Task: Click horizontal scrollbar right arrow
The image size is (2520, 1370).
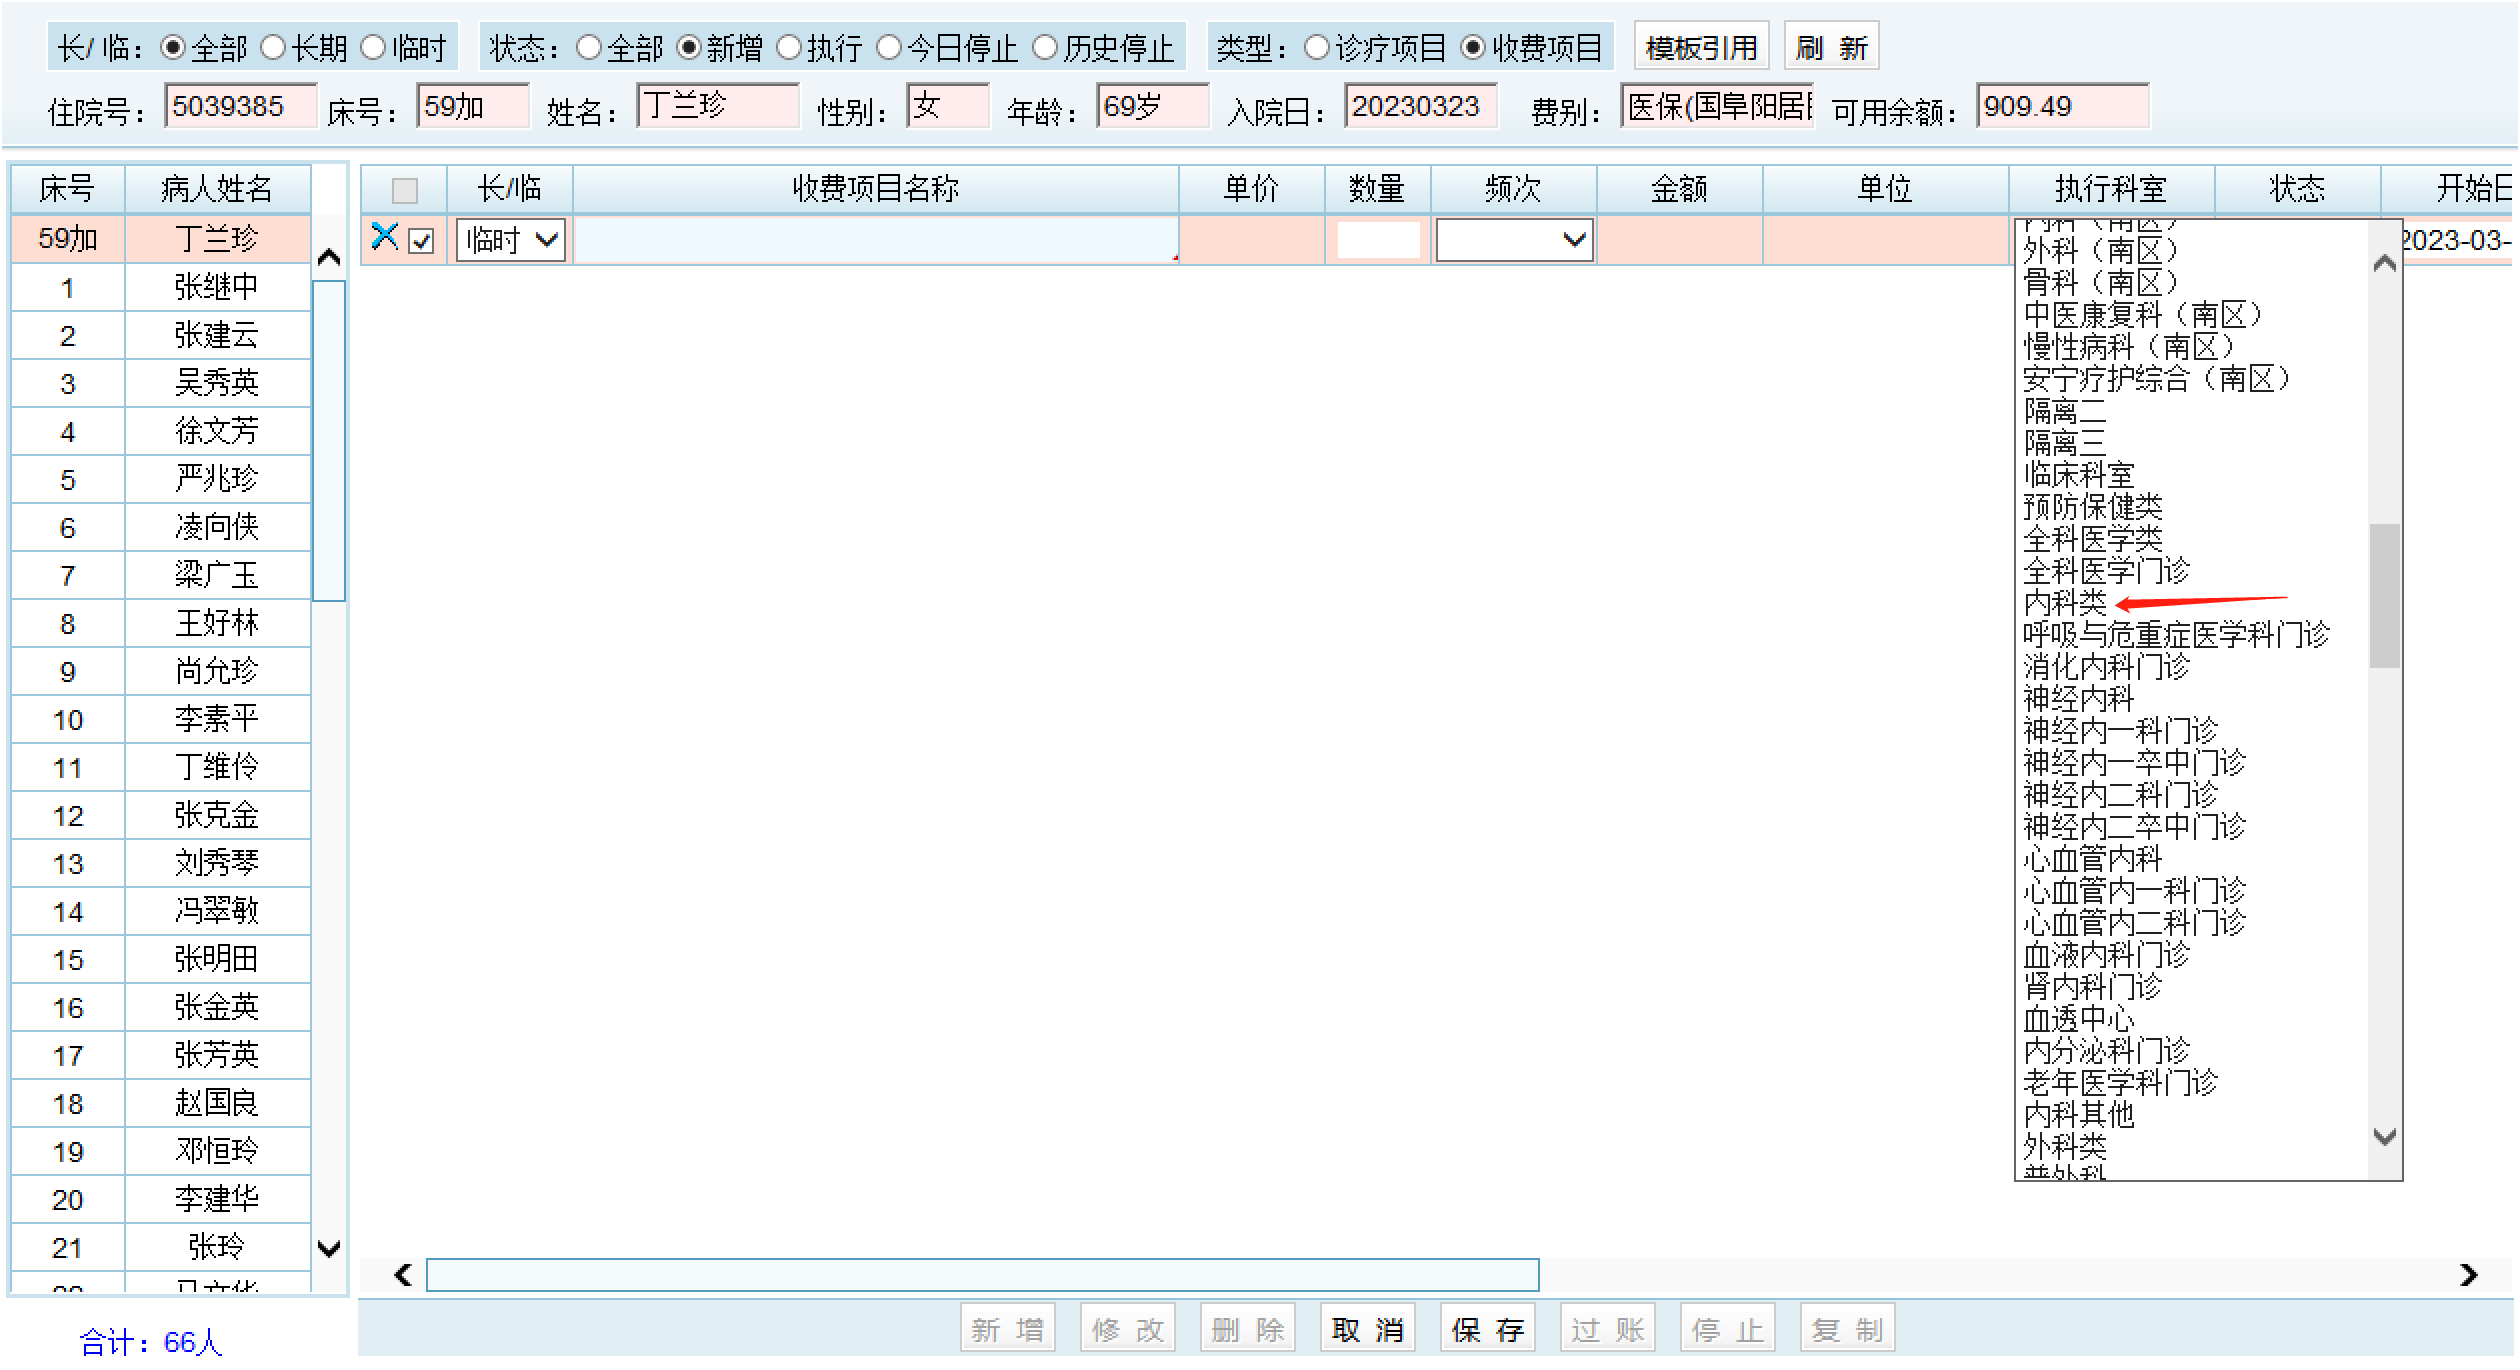Action: tap(2468, 1275)
